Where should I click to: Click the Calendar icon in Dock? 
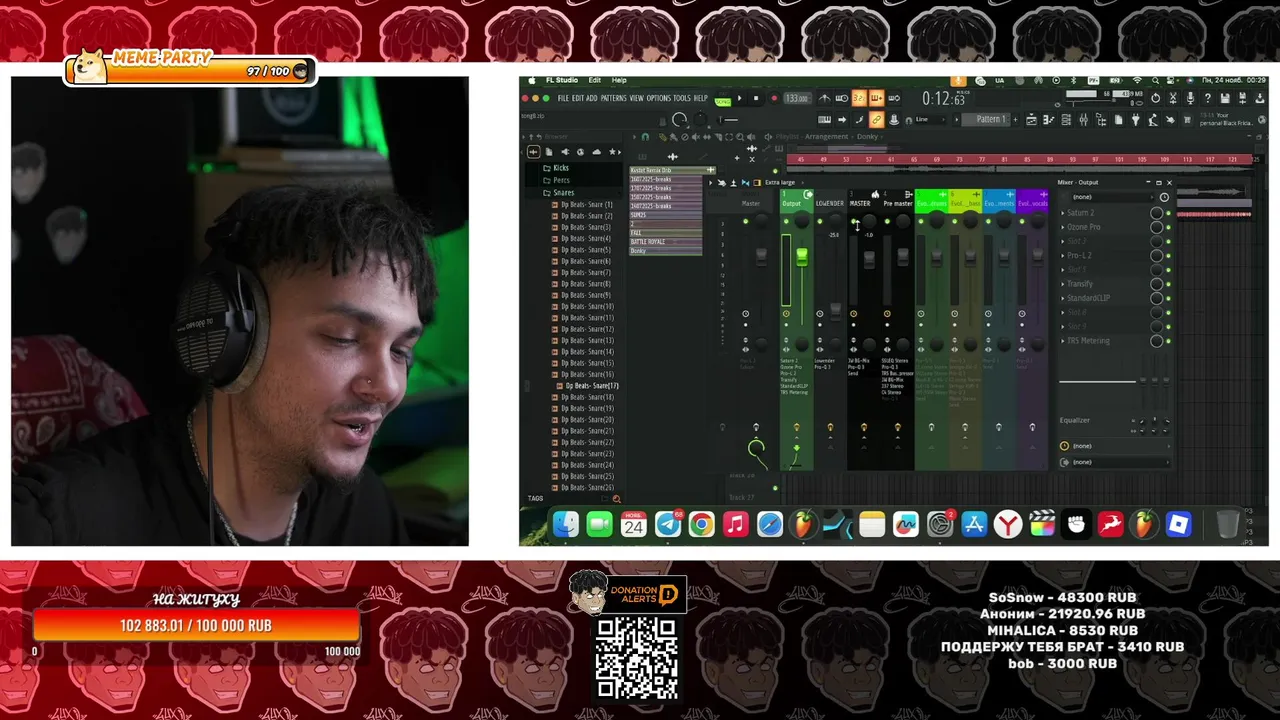[633, 524]
